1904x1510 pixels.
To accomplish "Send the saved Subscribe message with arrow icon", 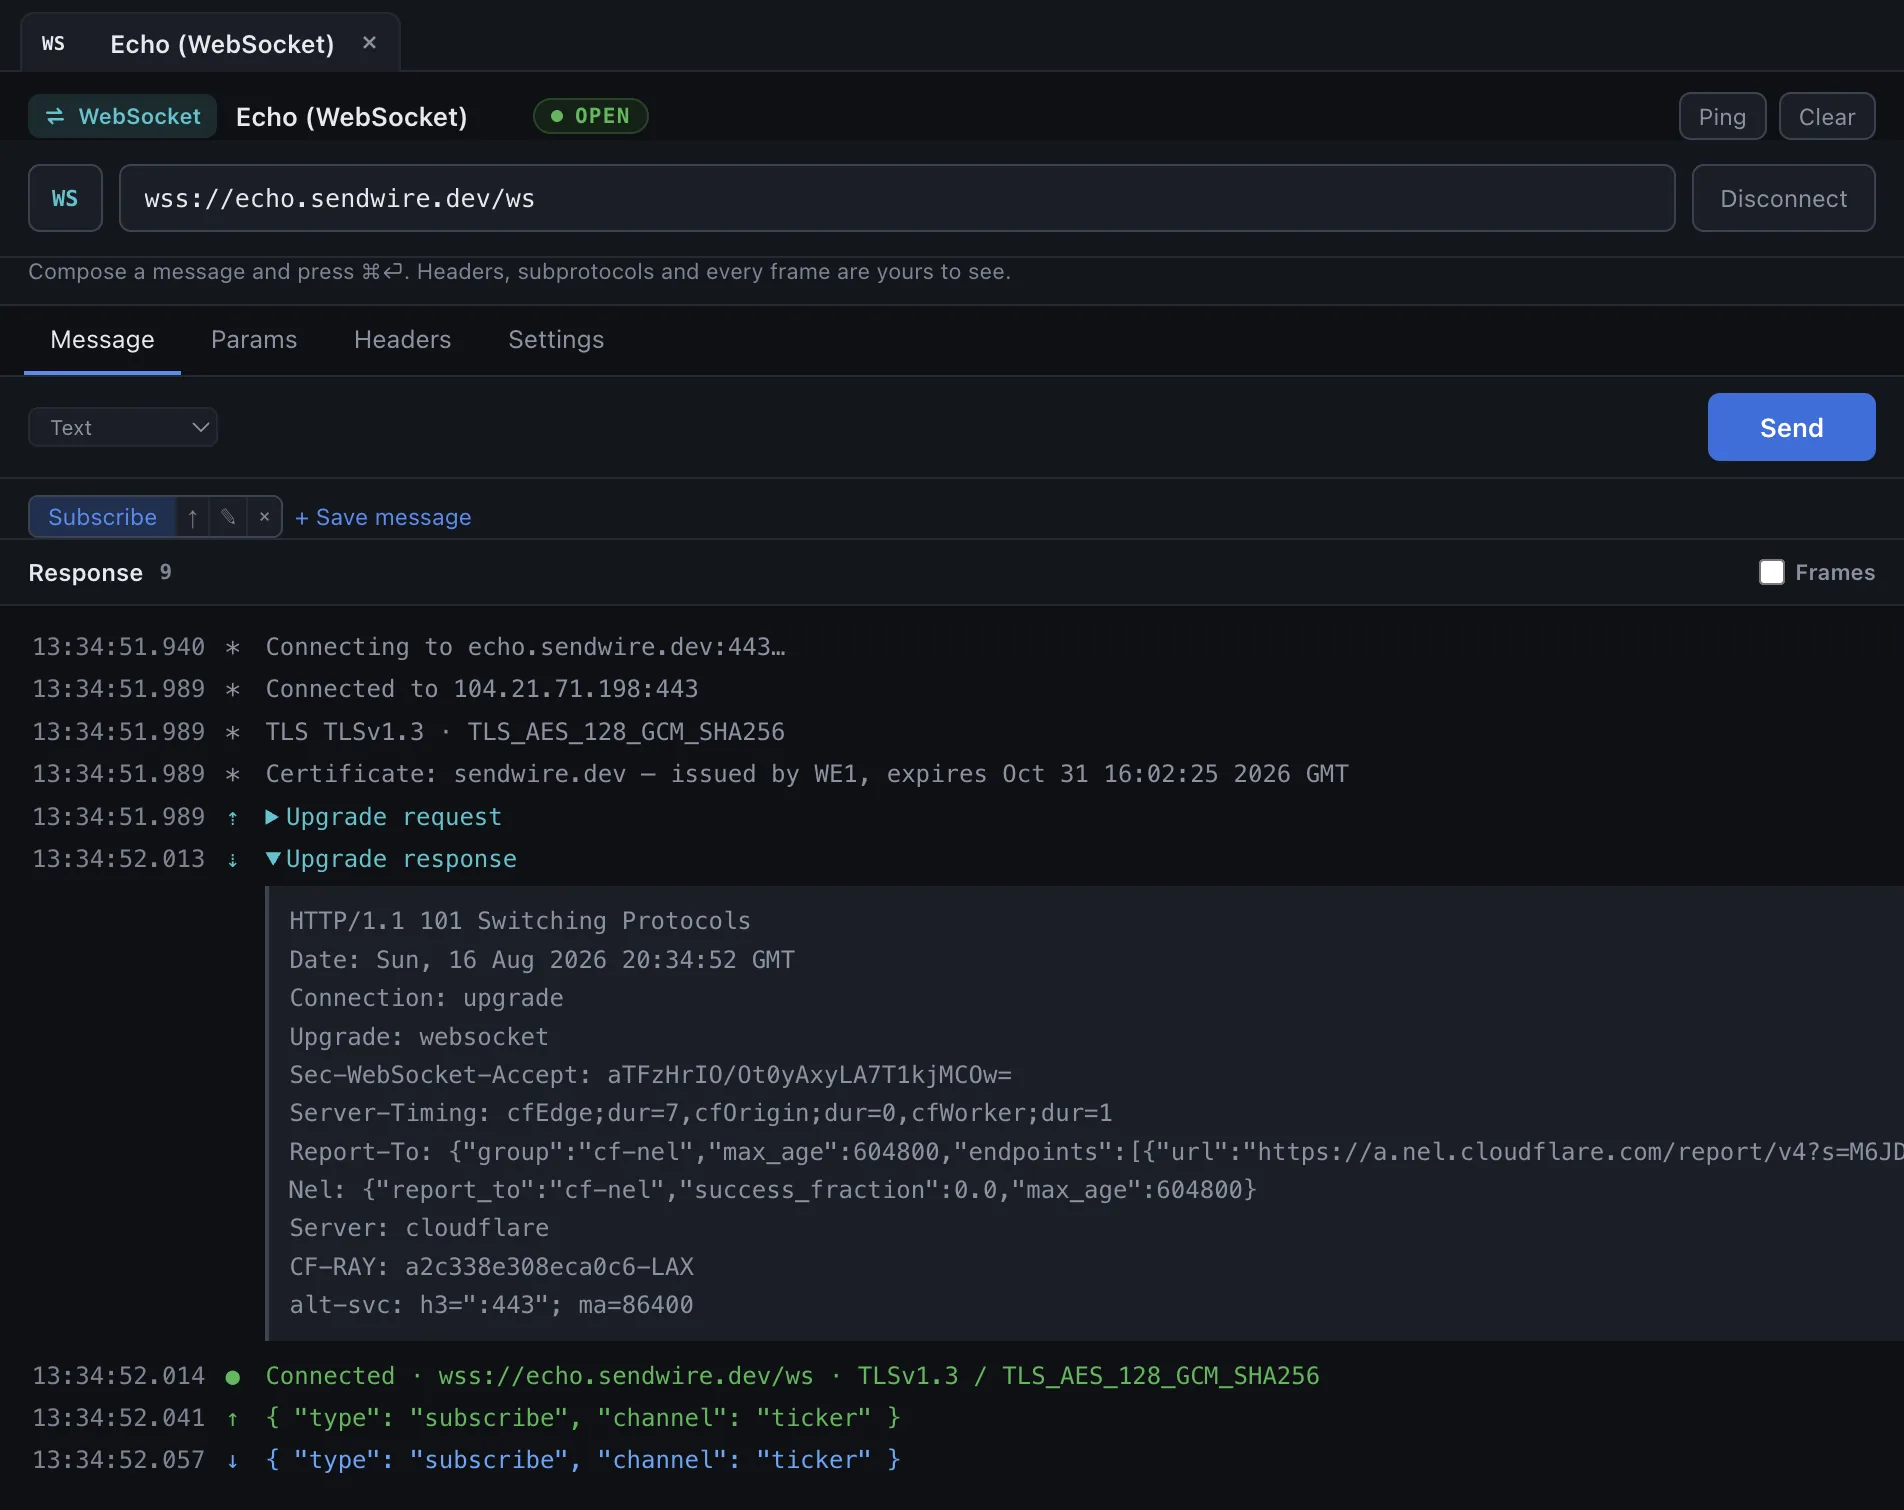I will [x=192, y=517].
